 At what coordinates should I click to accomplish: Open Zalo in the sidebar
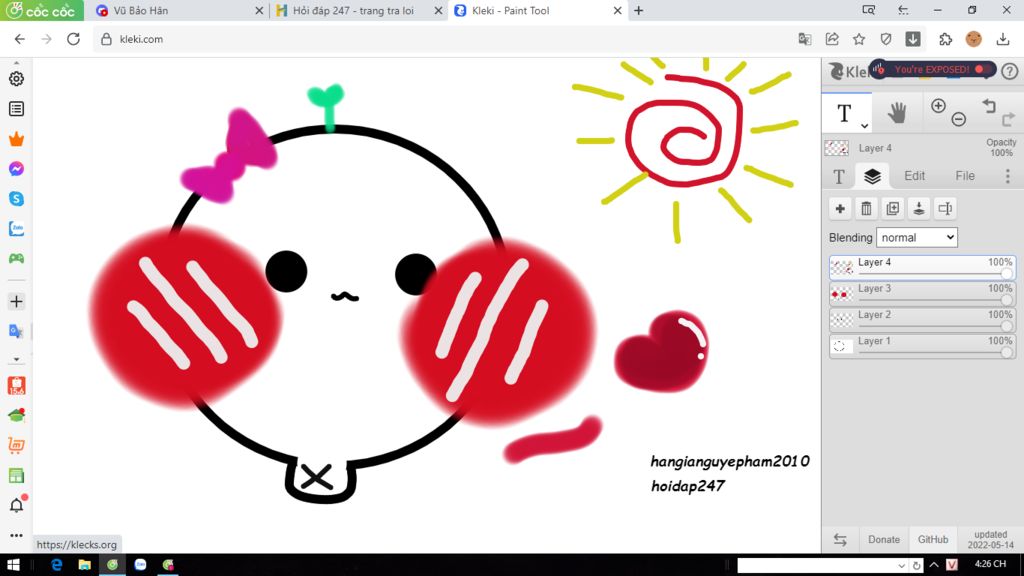click(16, 229)
